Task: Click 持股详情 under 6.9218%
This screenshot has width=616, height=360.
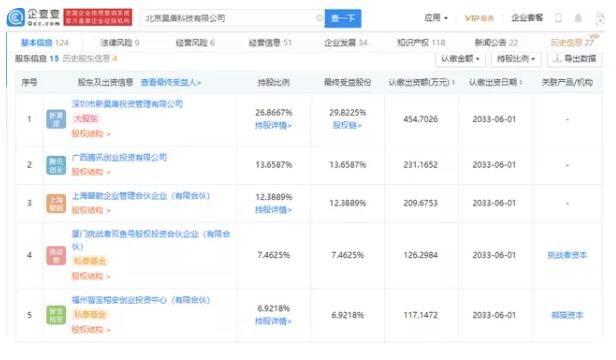Action: point(273,321)
